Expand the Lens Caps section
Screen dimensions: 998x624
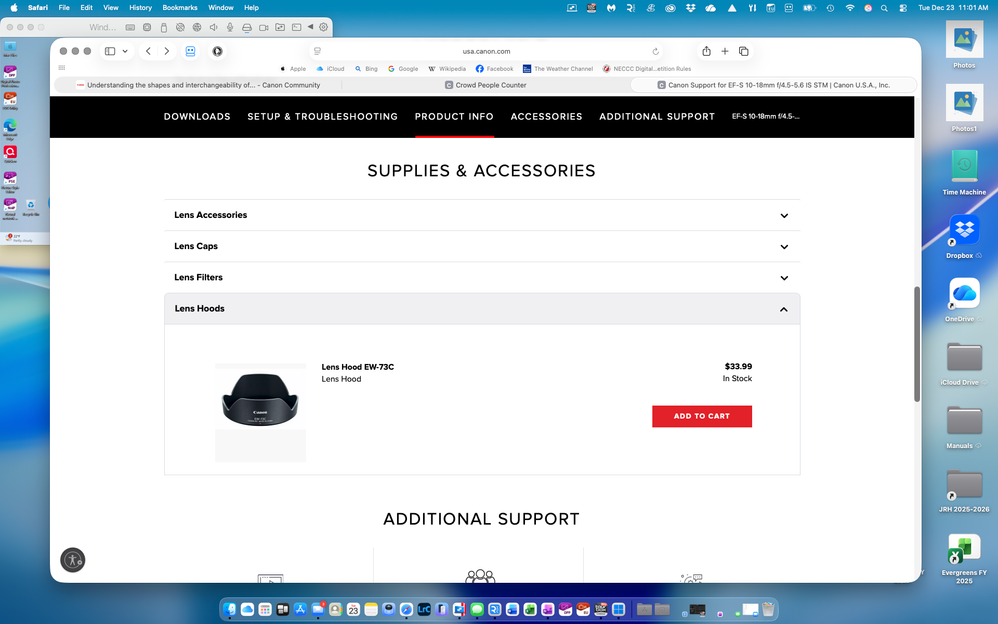tap(482, 246)
